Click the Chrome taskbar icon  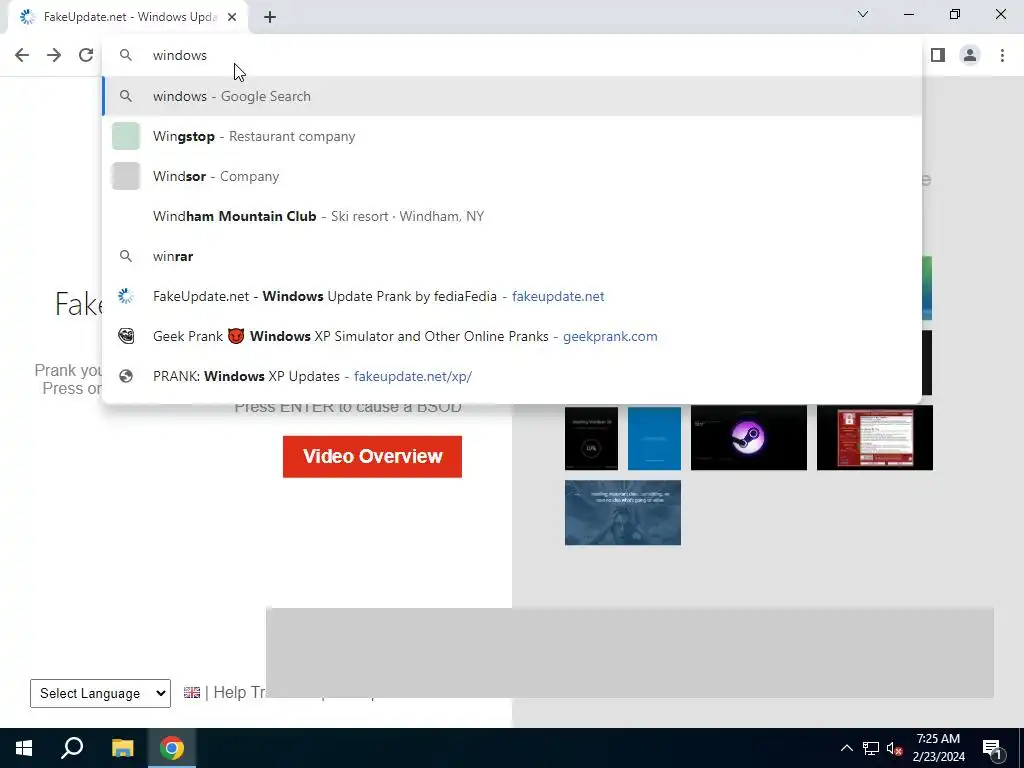pos(172,748)
